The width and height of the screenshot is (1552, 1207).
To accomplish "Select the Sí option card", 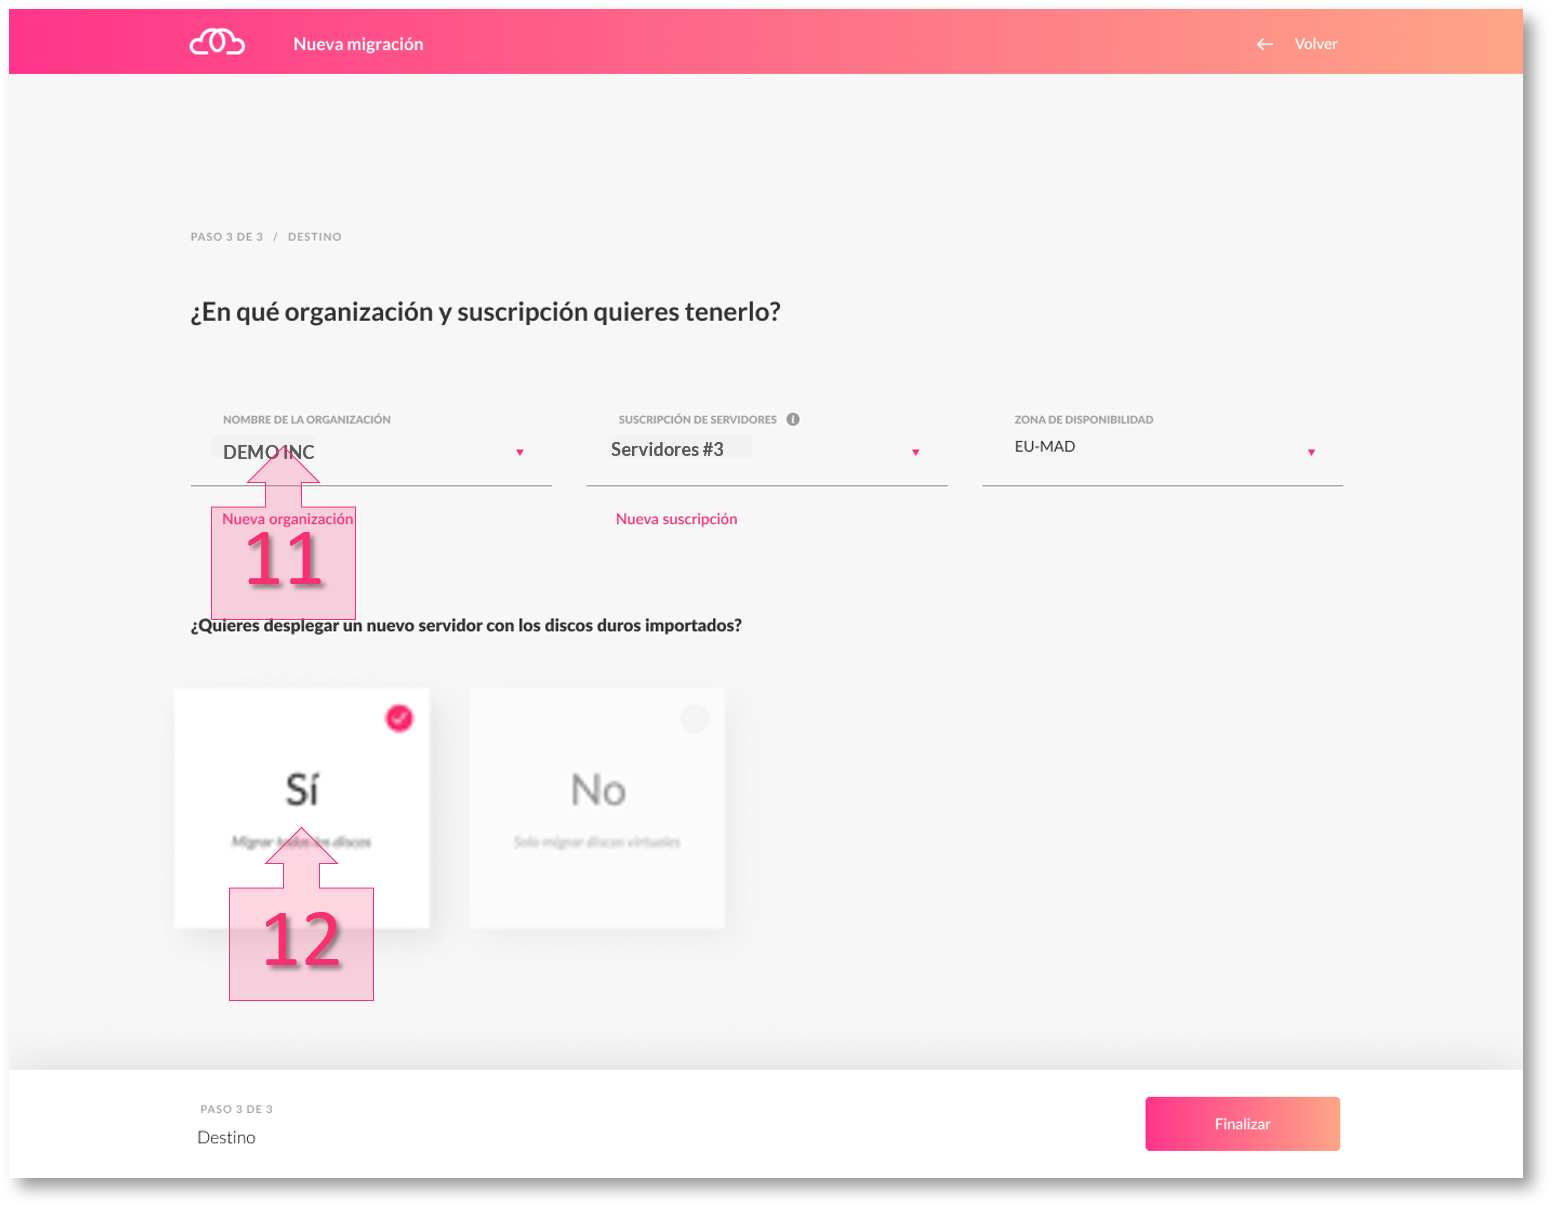I will 302,808.
